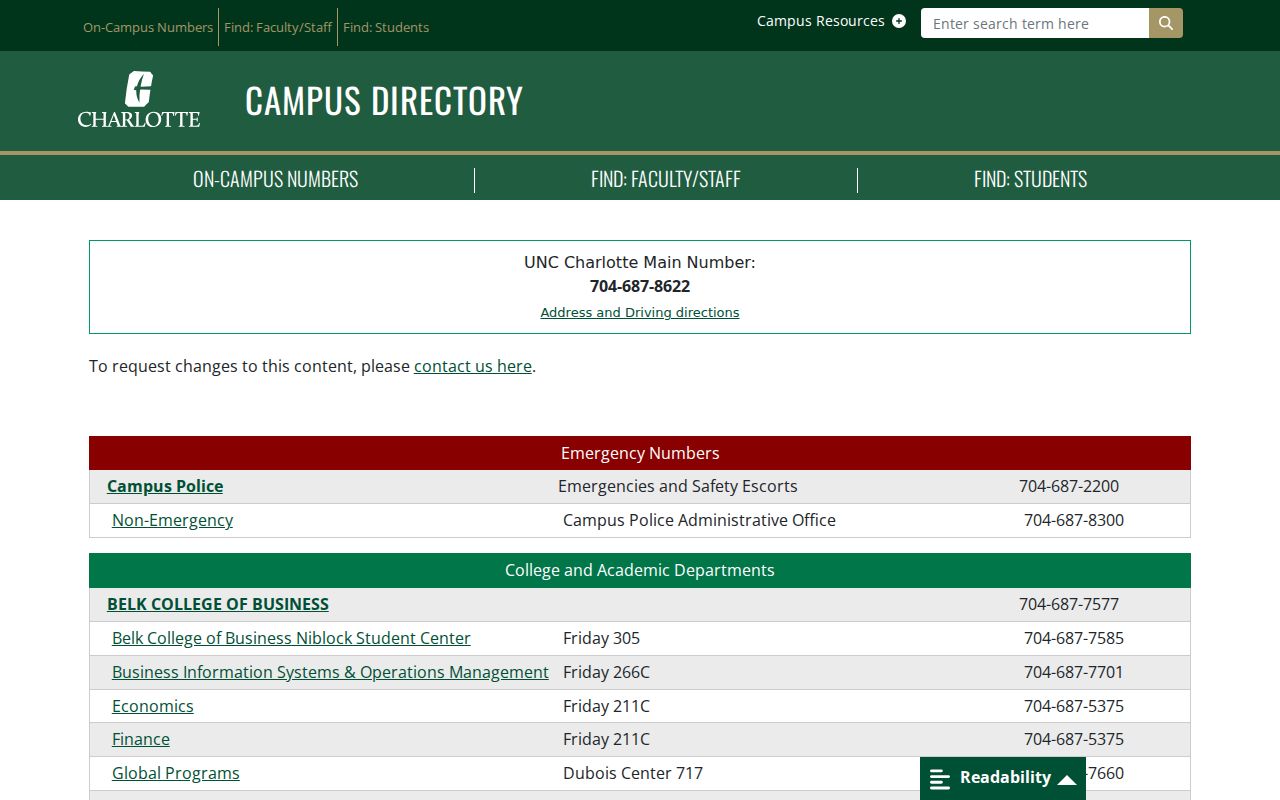1280x800 pixels.
Task: Open the Economics department link
Action: pos(153,706)
